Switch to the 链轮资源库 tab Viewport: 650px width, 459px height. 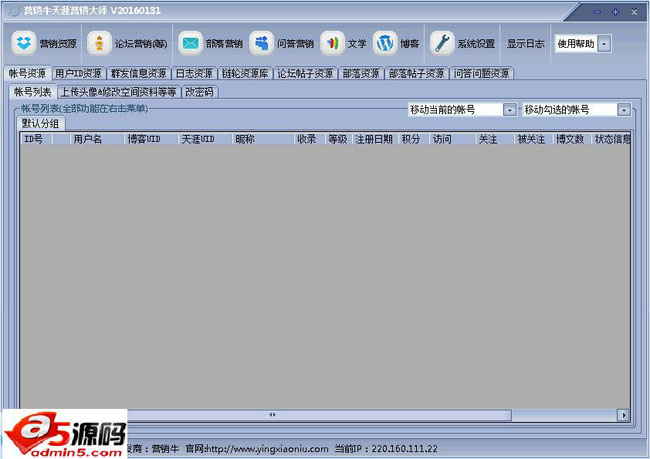245,74
